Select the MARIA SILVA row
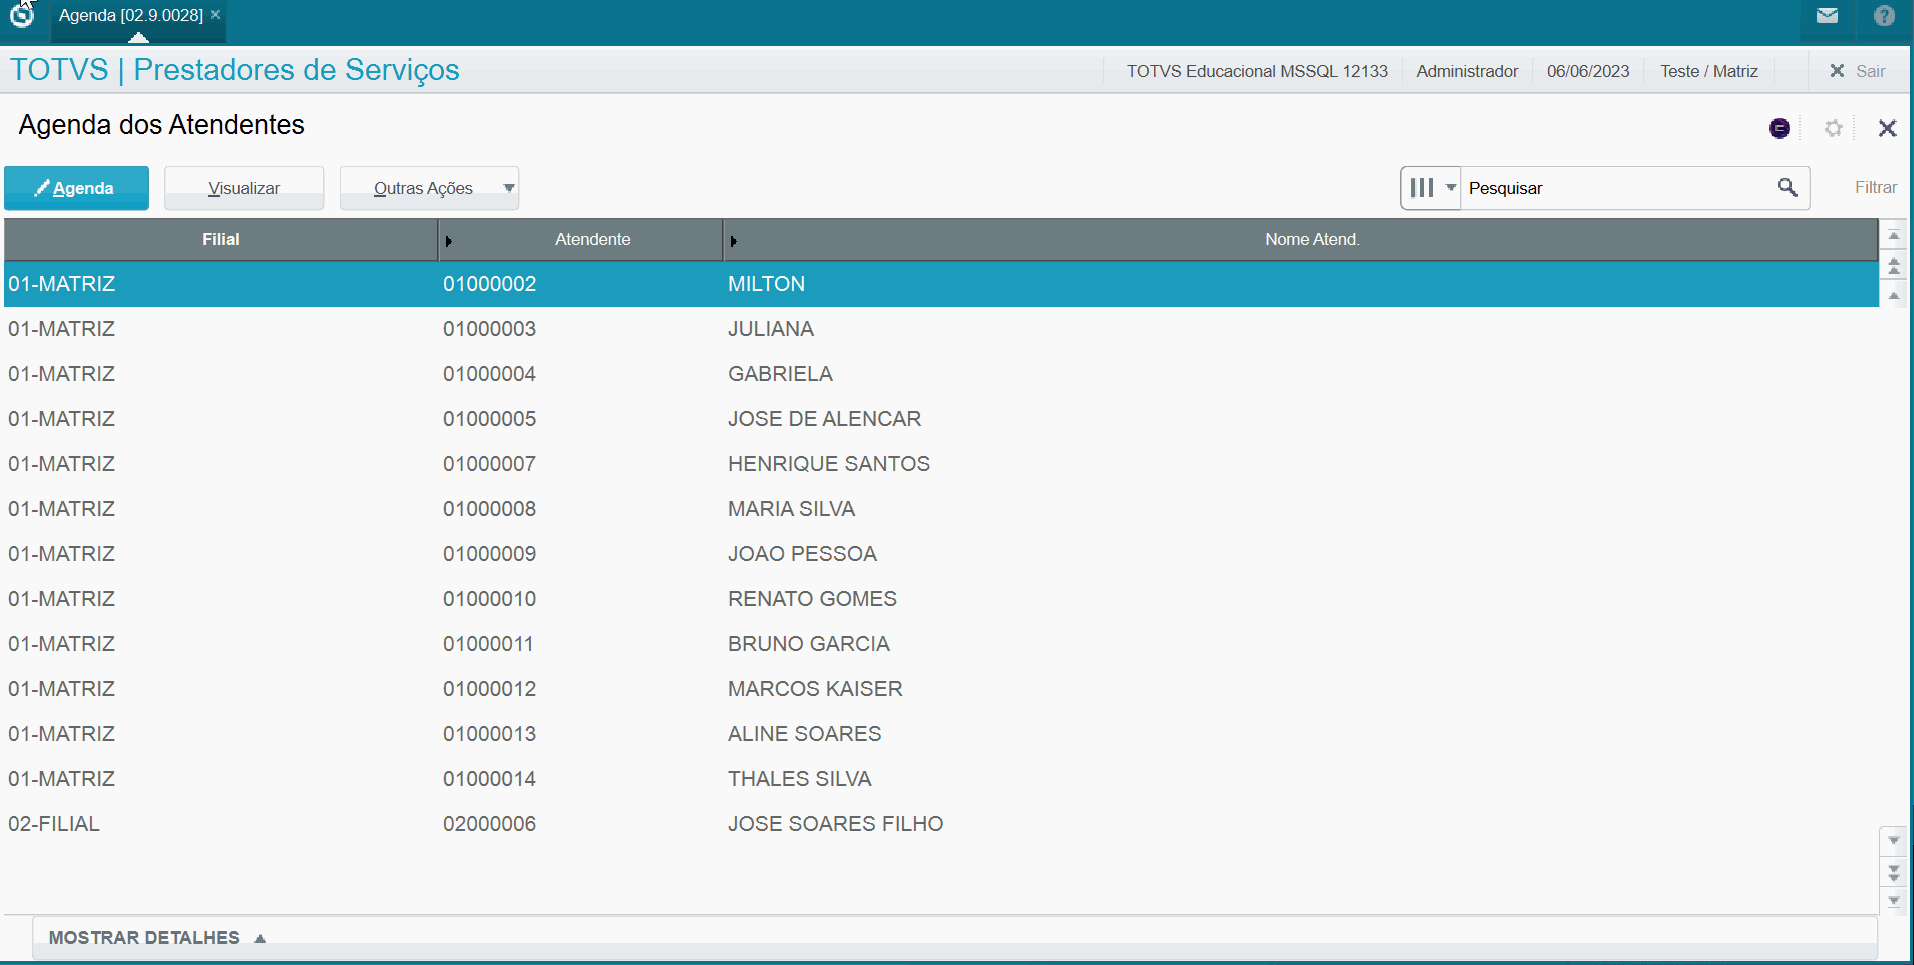The height and width of the screenshot is (965, 1914). 941,509
